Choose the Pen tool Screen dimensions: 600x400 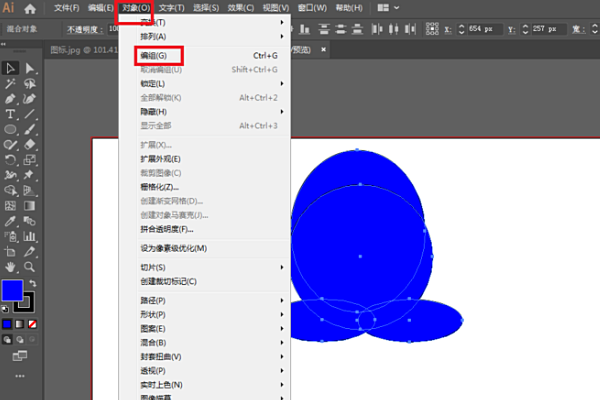point(10,99)
